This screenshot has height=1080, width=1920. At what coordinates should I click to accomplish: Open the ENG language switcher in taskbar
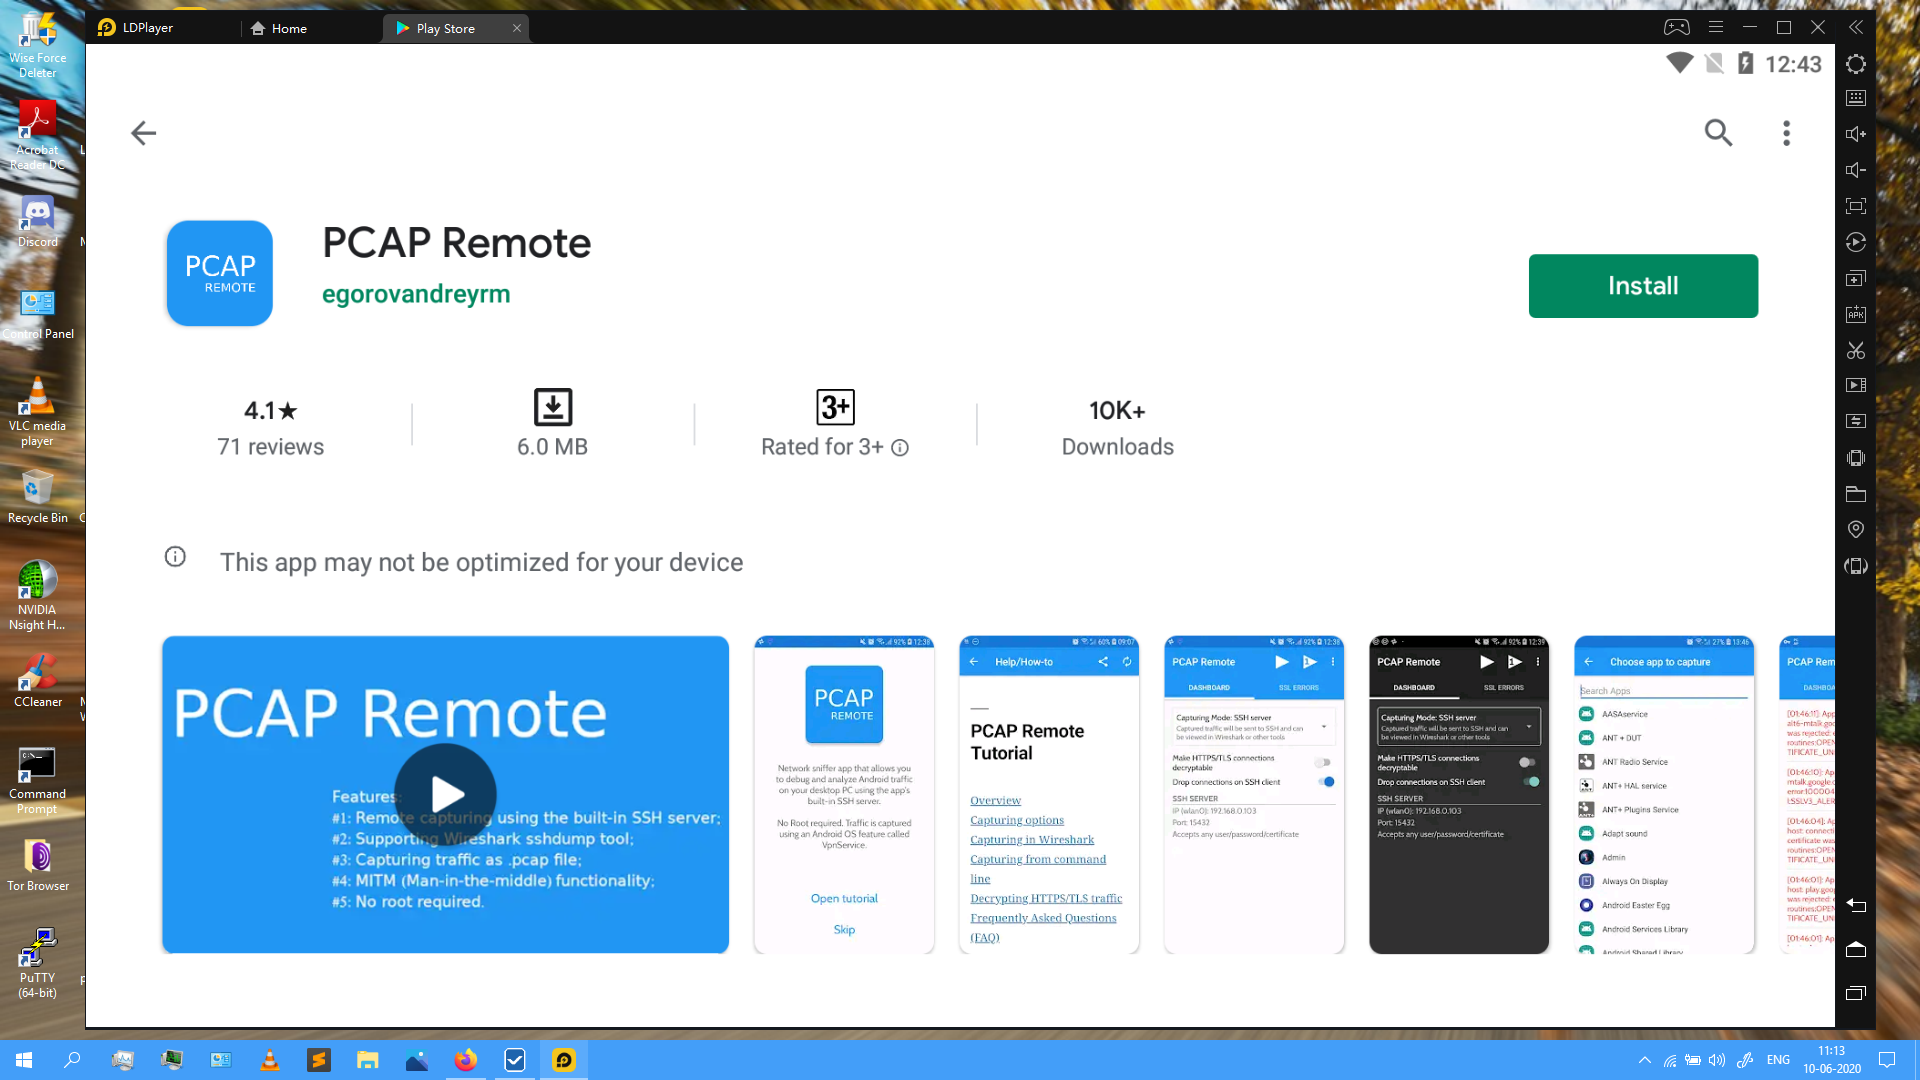[x=1778, y=1060]
